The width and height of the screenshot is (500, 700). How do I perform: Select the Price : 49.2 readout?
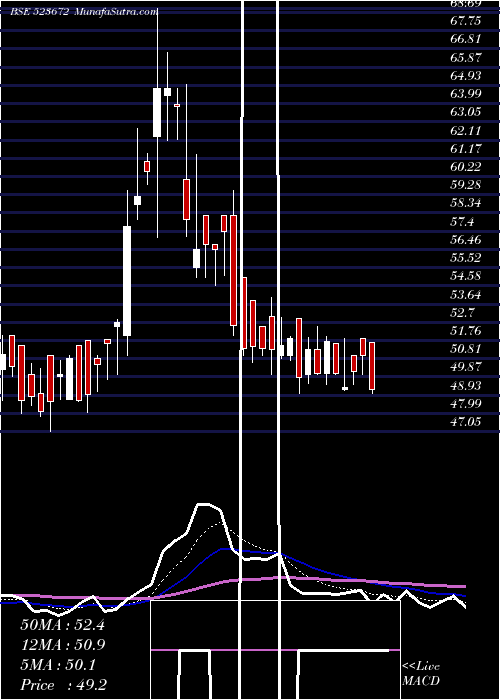click(63, 686)
